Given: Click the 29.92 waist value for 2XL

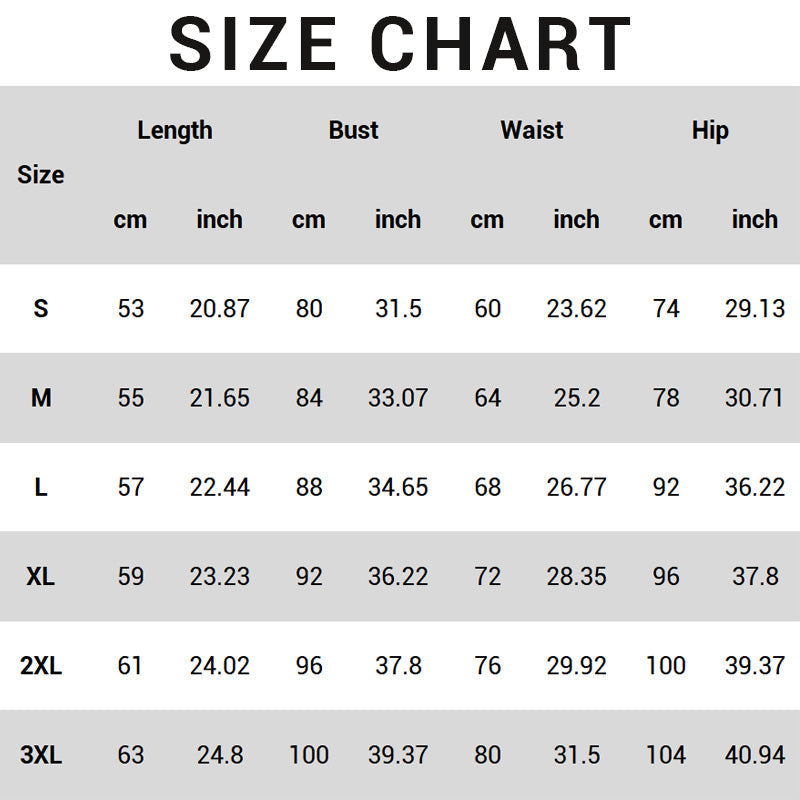Looking at the screenshot, I should click(576, 666).
